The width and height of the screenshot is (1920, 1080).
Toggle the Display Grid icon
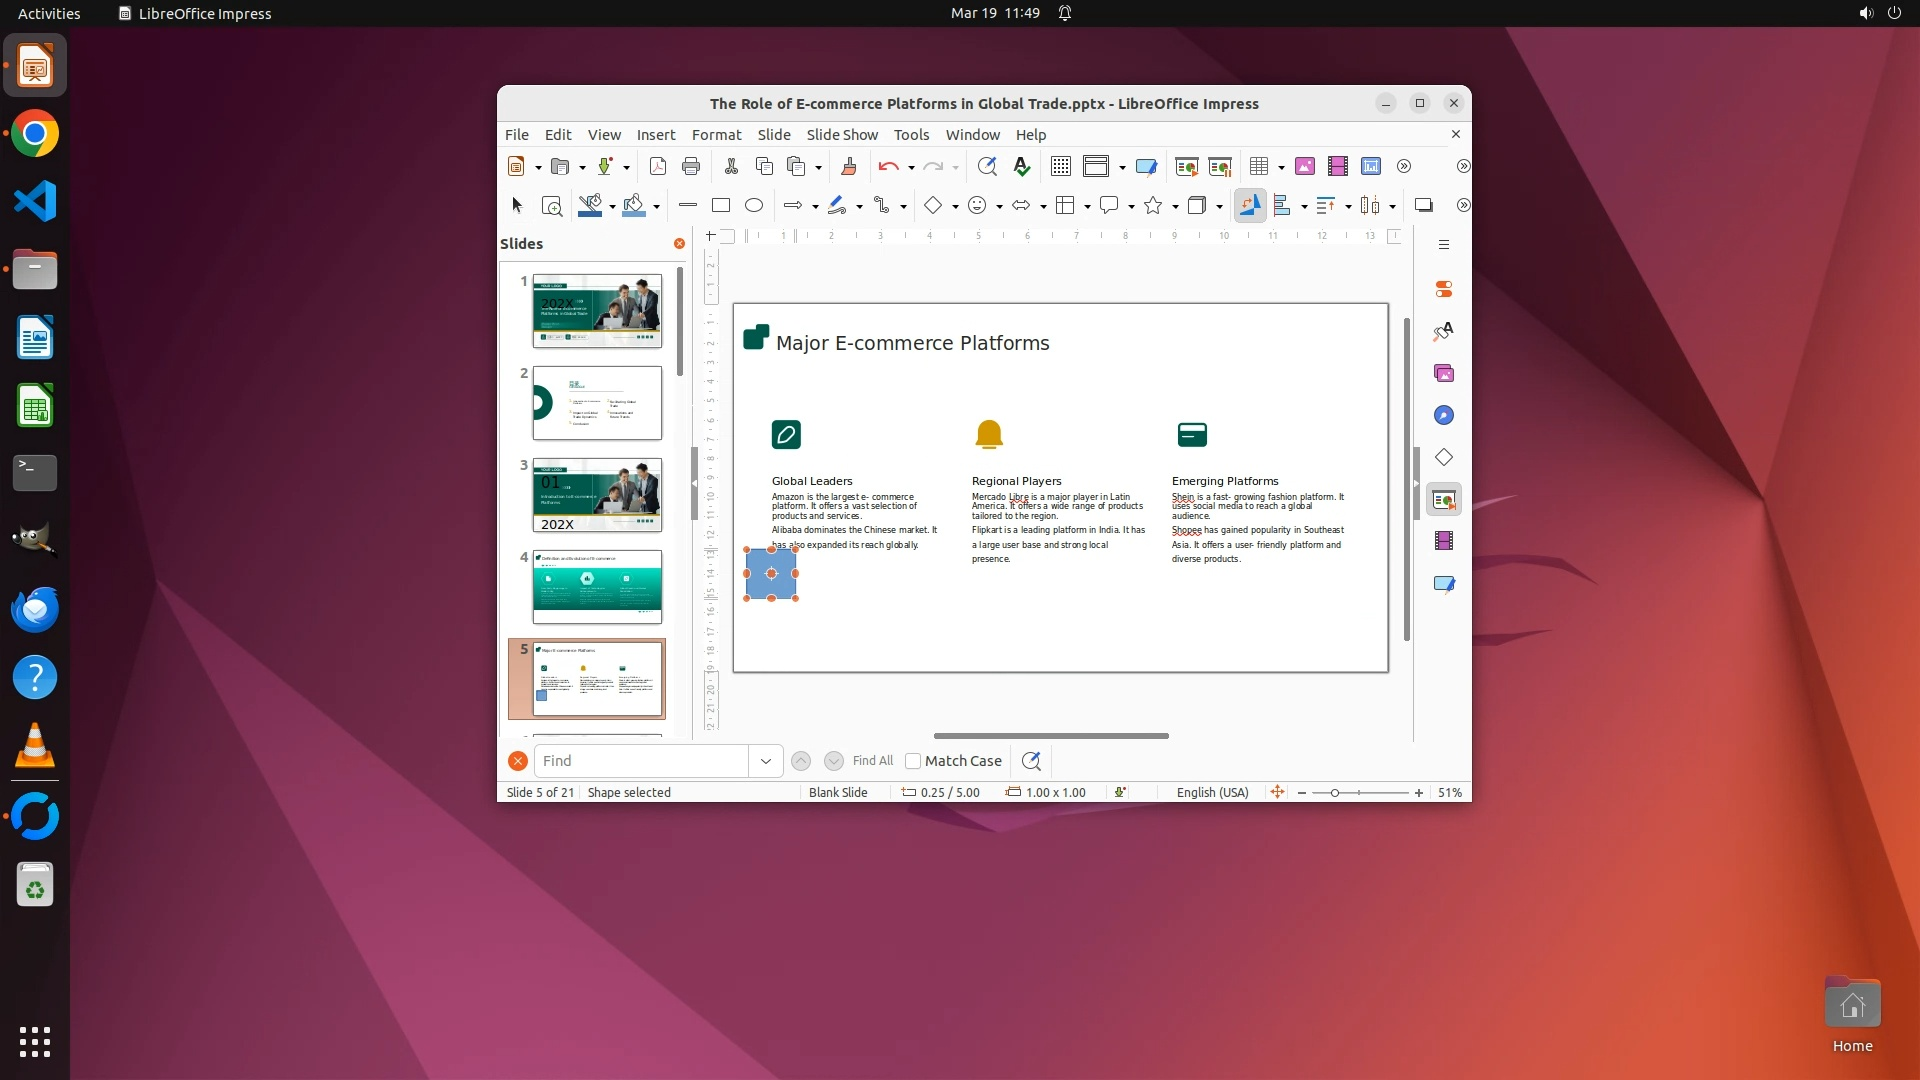tap(1061, 167)
